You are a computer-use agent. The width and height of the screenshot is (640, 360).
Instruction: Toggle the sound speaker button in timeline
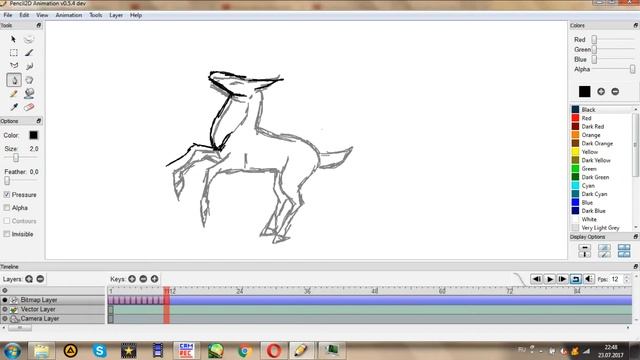(589, 279)
